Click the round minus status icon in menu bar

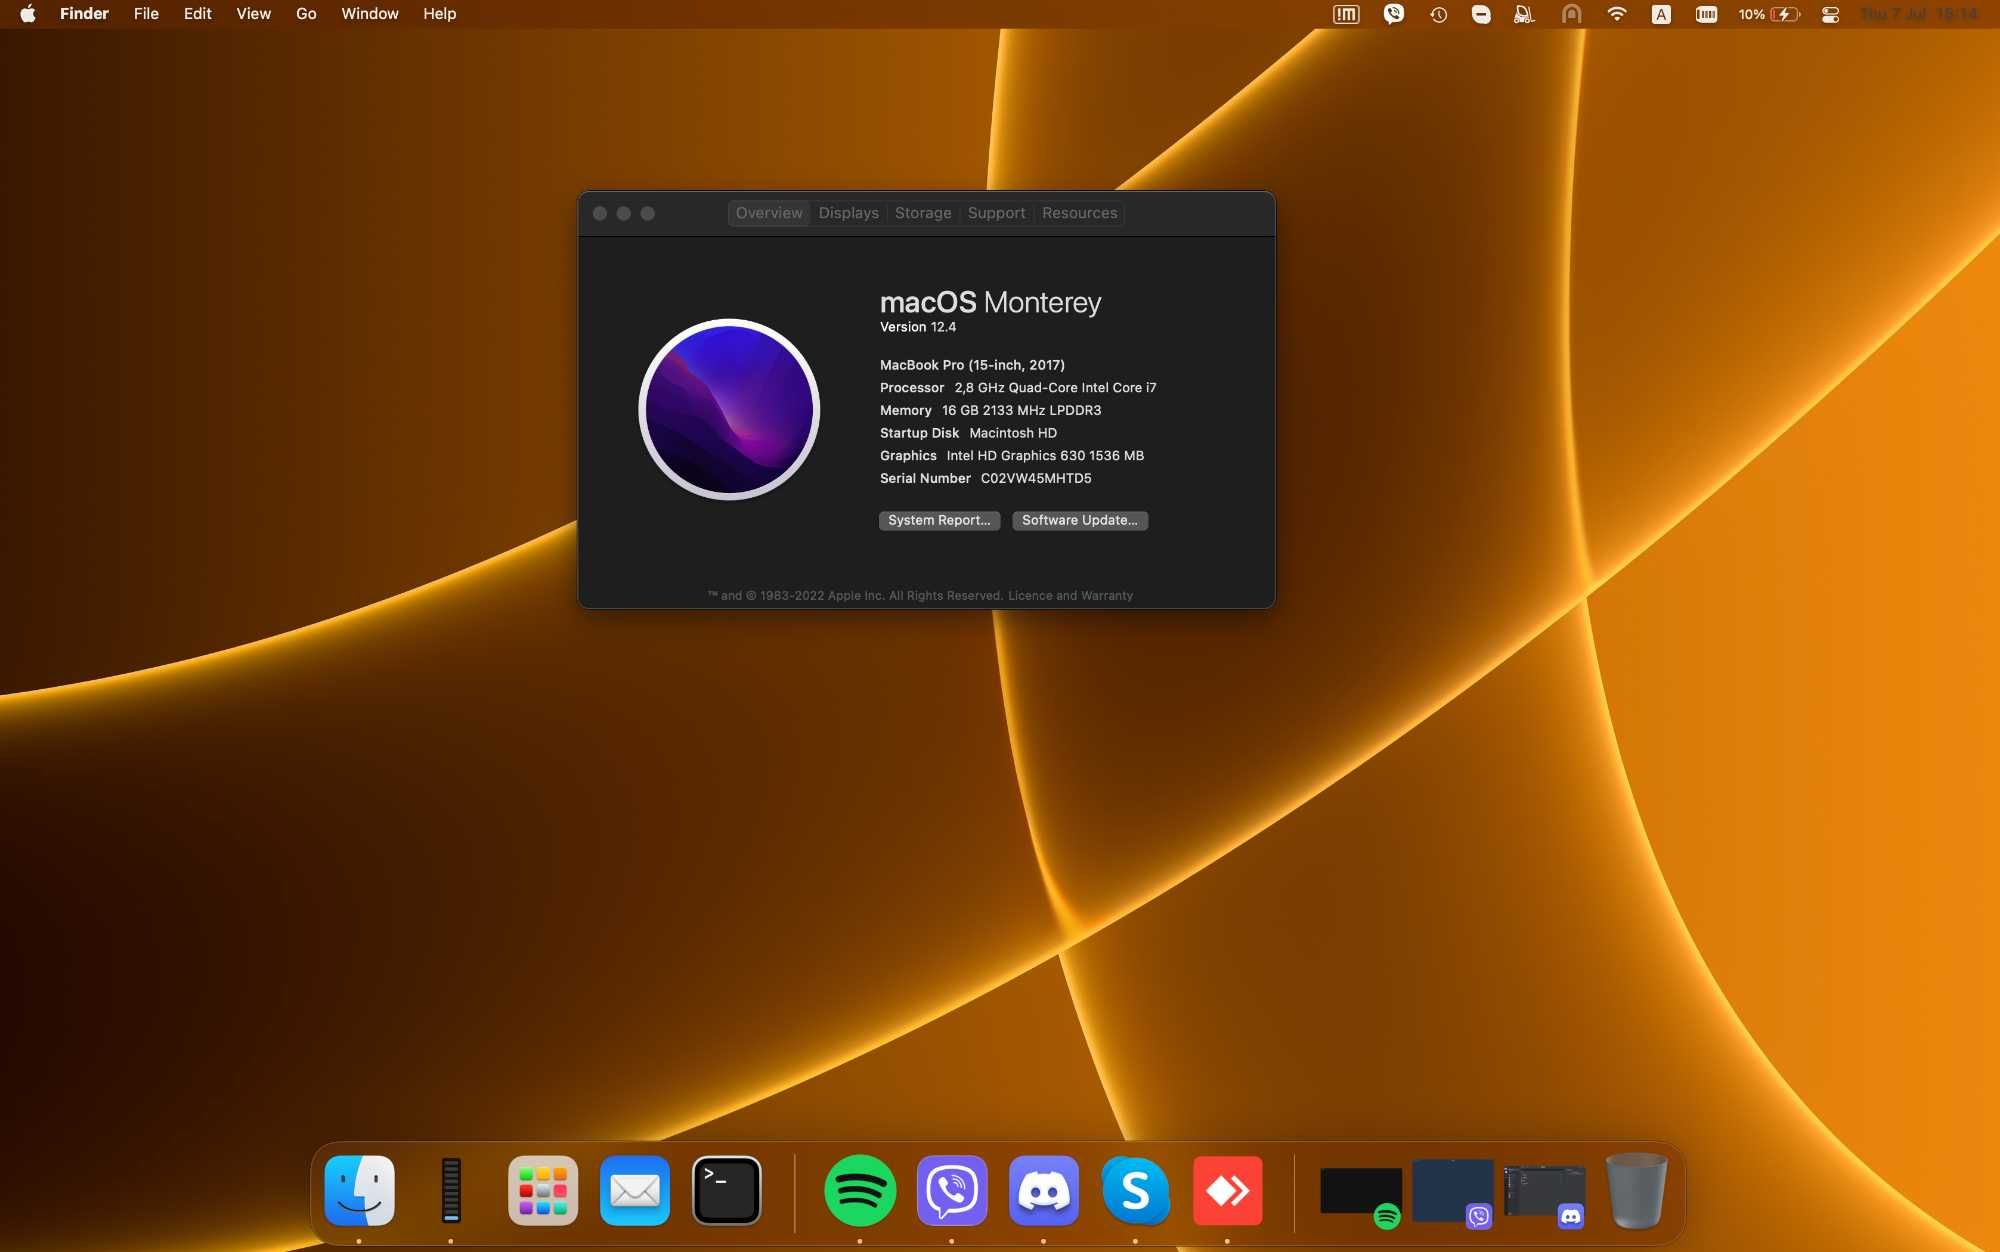point(1481,14)
